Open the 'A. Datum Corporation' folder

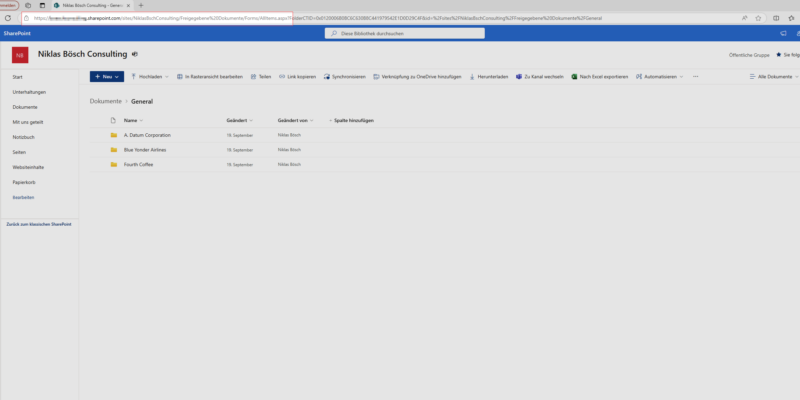point(147,135)
